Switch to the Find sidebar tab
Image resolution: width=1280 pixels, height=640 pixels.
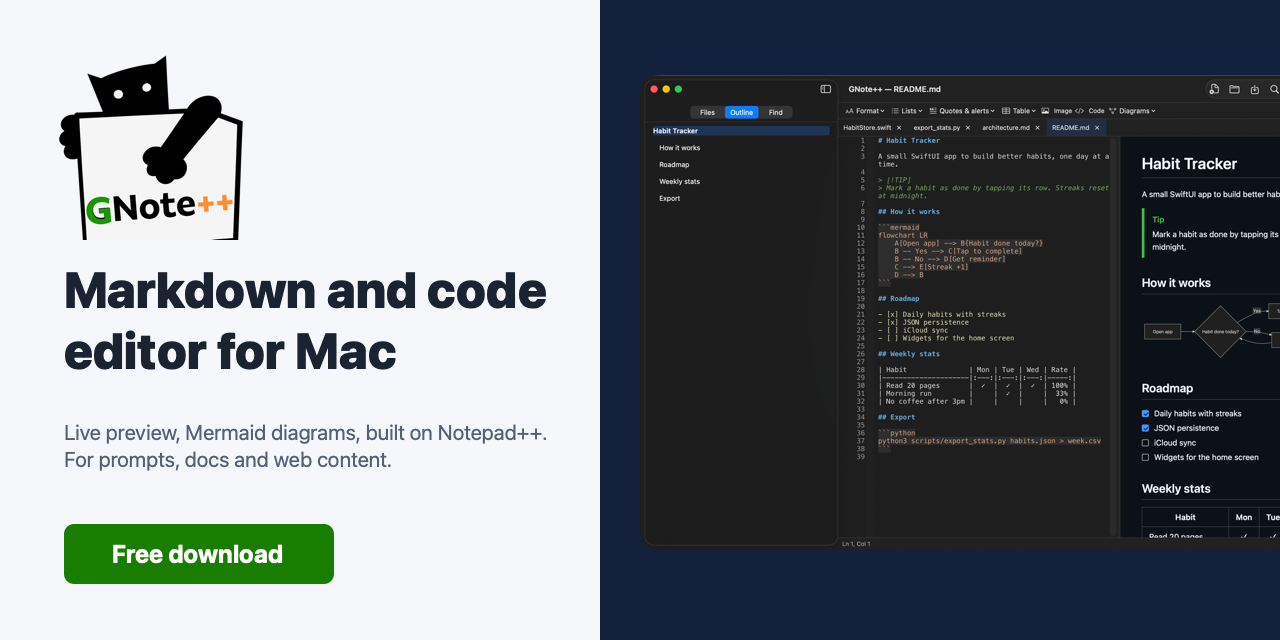point(776,113)
